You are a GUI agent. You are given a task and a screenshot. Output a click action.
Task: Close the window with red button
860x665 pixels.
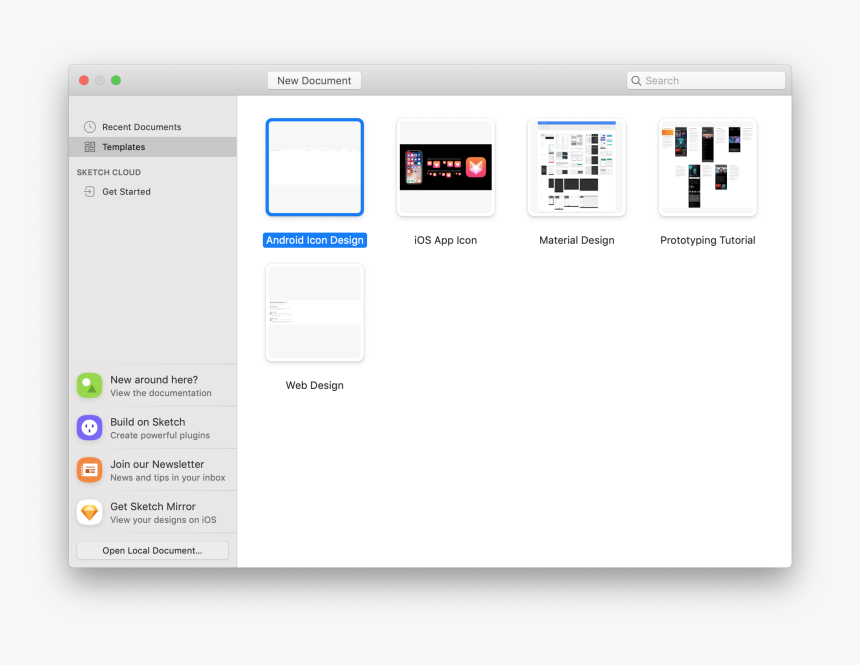pyautogui.click(x=84, y=80)
